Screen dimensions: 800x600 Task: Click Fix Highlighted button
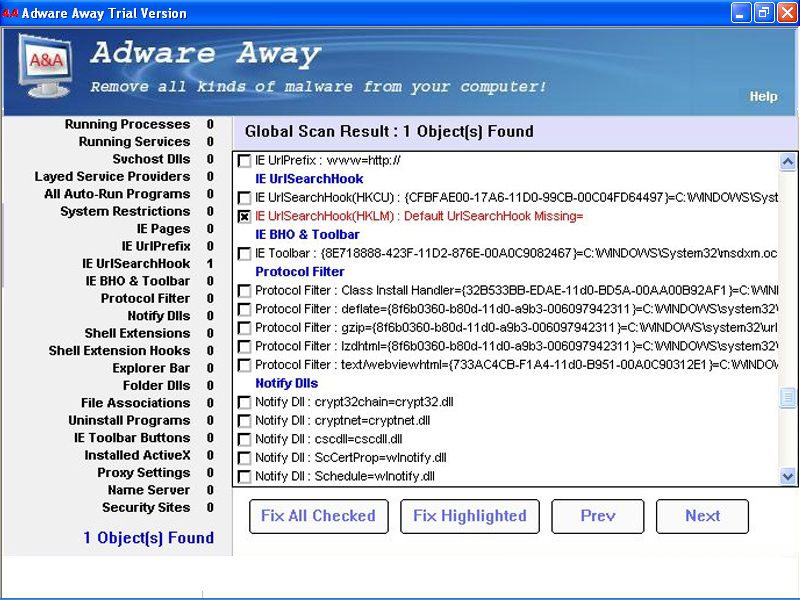[470, 516]
